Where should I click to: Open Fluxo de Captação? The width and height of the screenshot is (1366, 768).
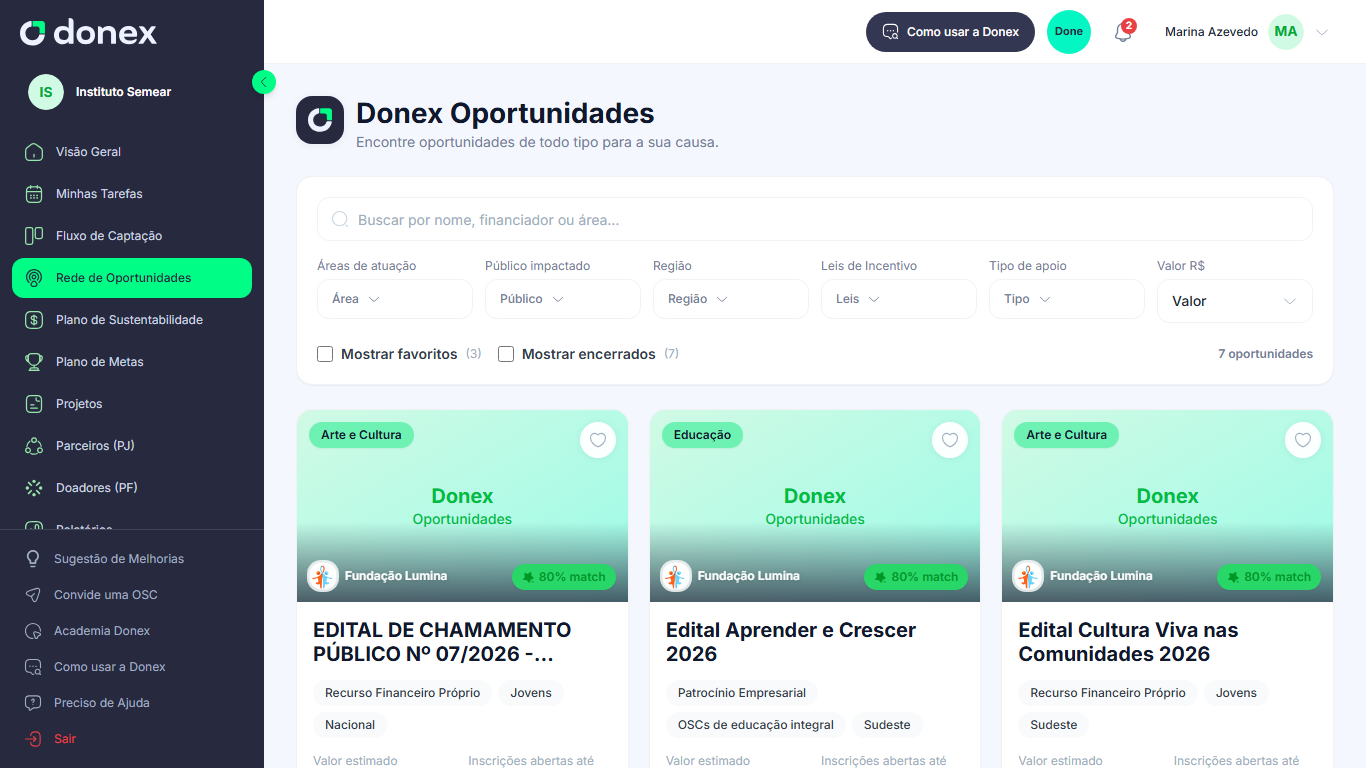(132, 236)
